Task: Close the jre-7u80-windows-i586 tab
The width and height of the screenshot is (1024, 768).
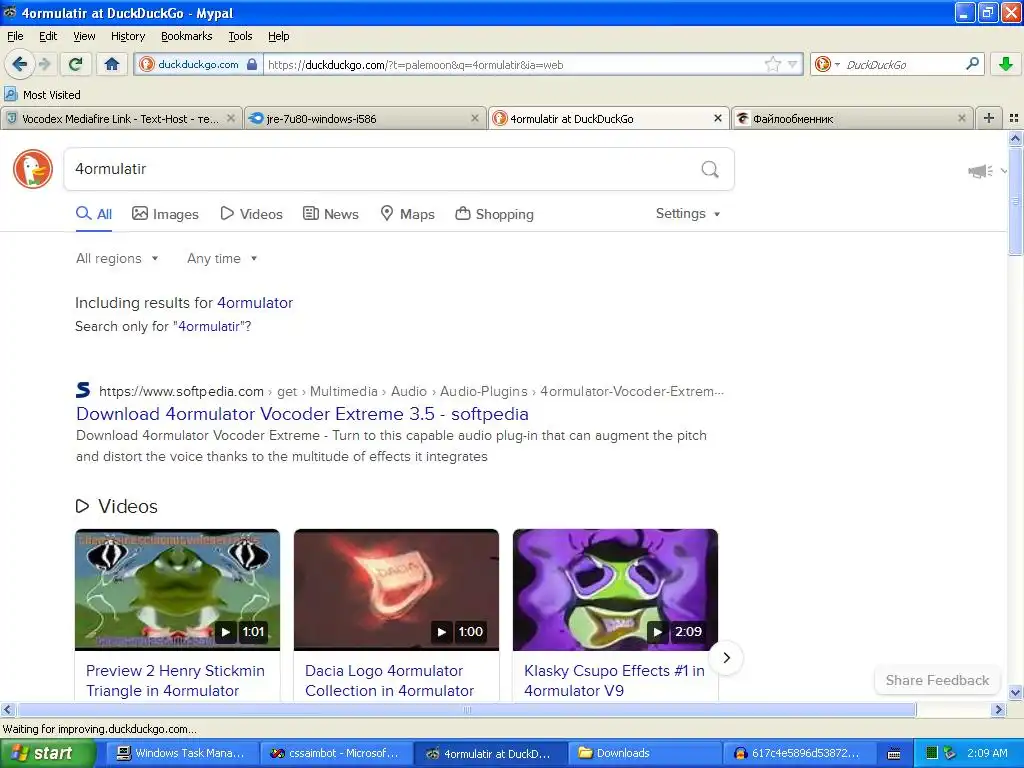Action: point(475,118)
